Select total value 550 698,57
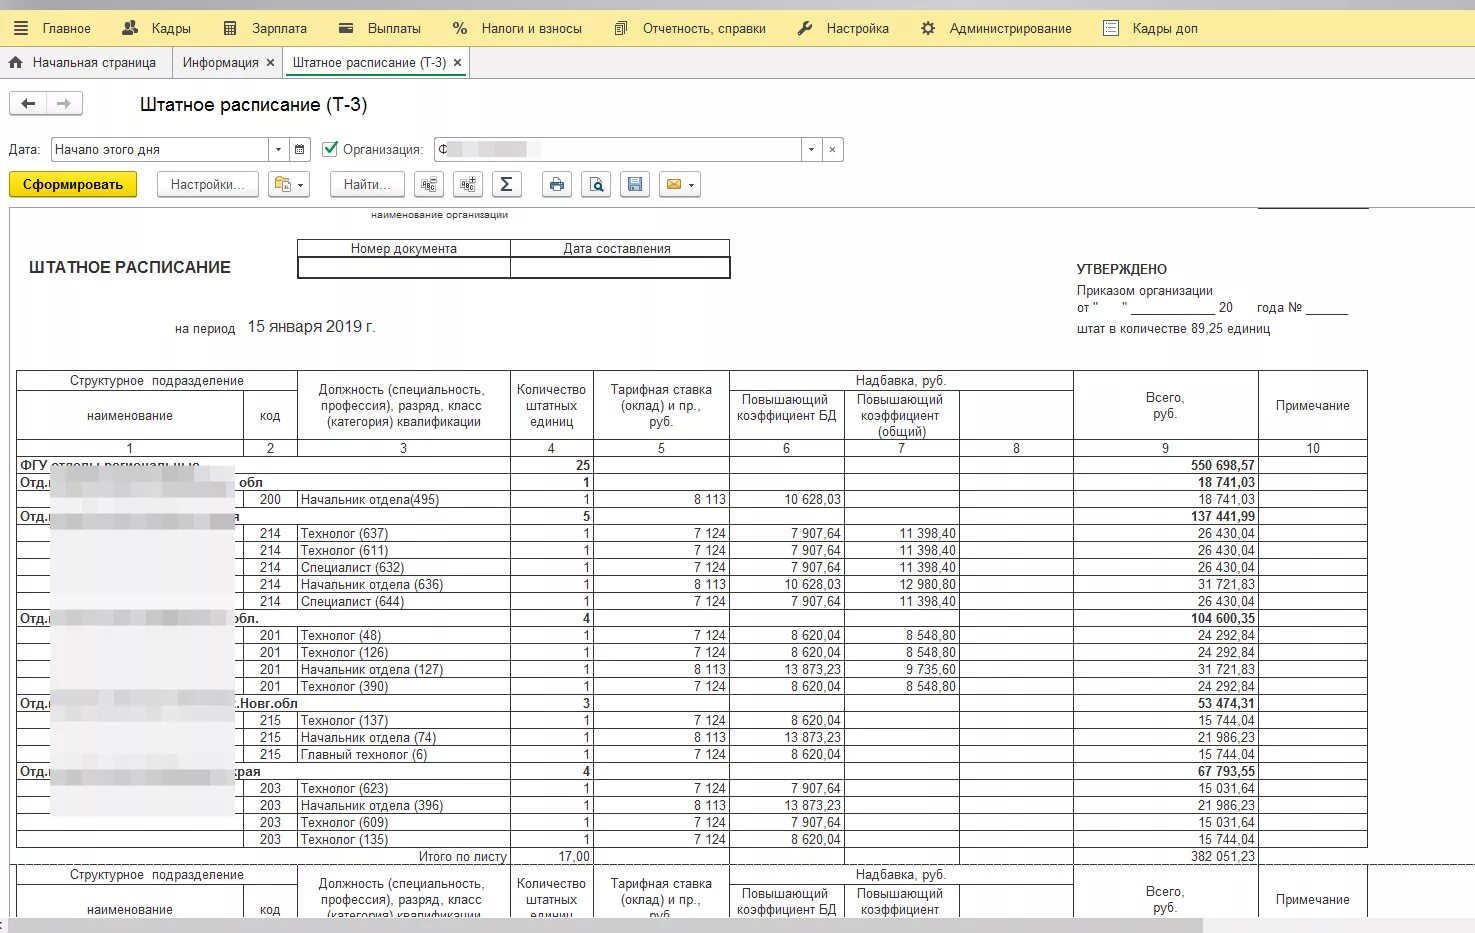Image resolution: width=1475 pixels, height=933 pixels. (1222, 466)
